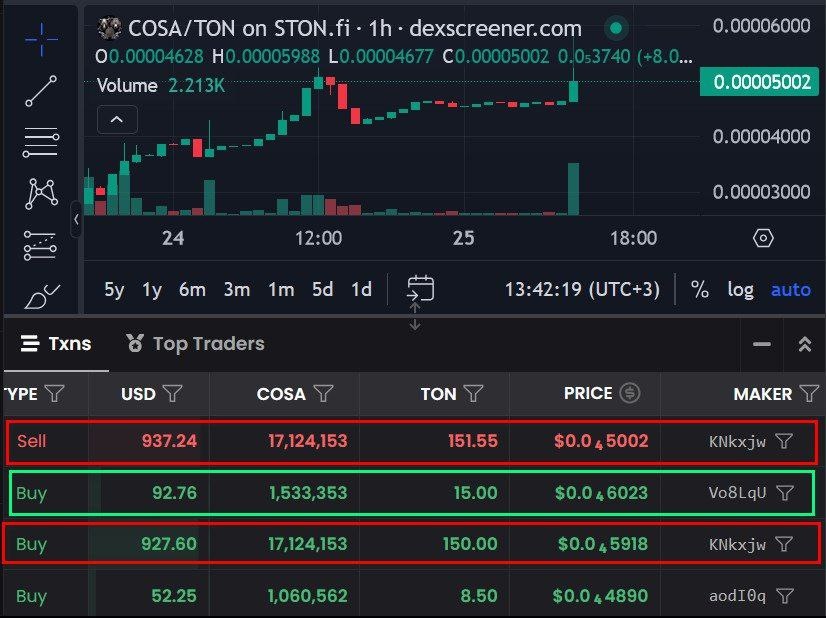
Task: Minimize the transactions panel with dash icon
Action: [762, 344]
